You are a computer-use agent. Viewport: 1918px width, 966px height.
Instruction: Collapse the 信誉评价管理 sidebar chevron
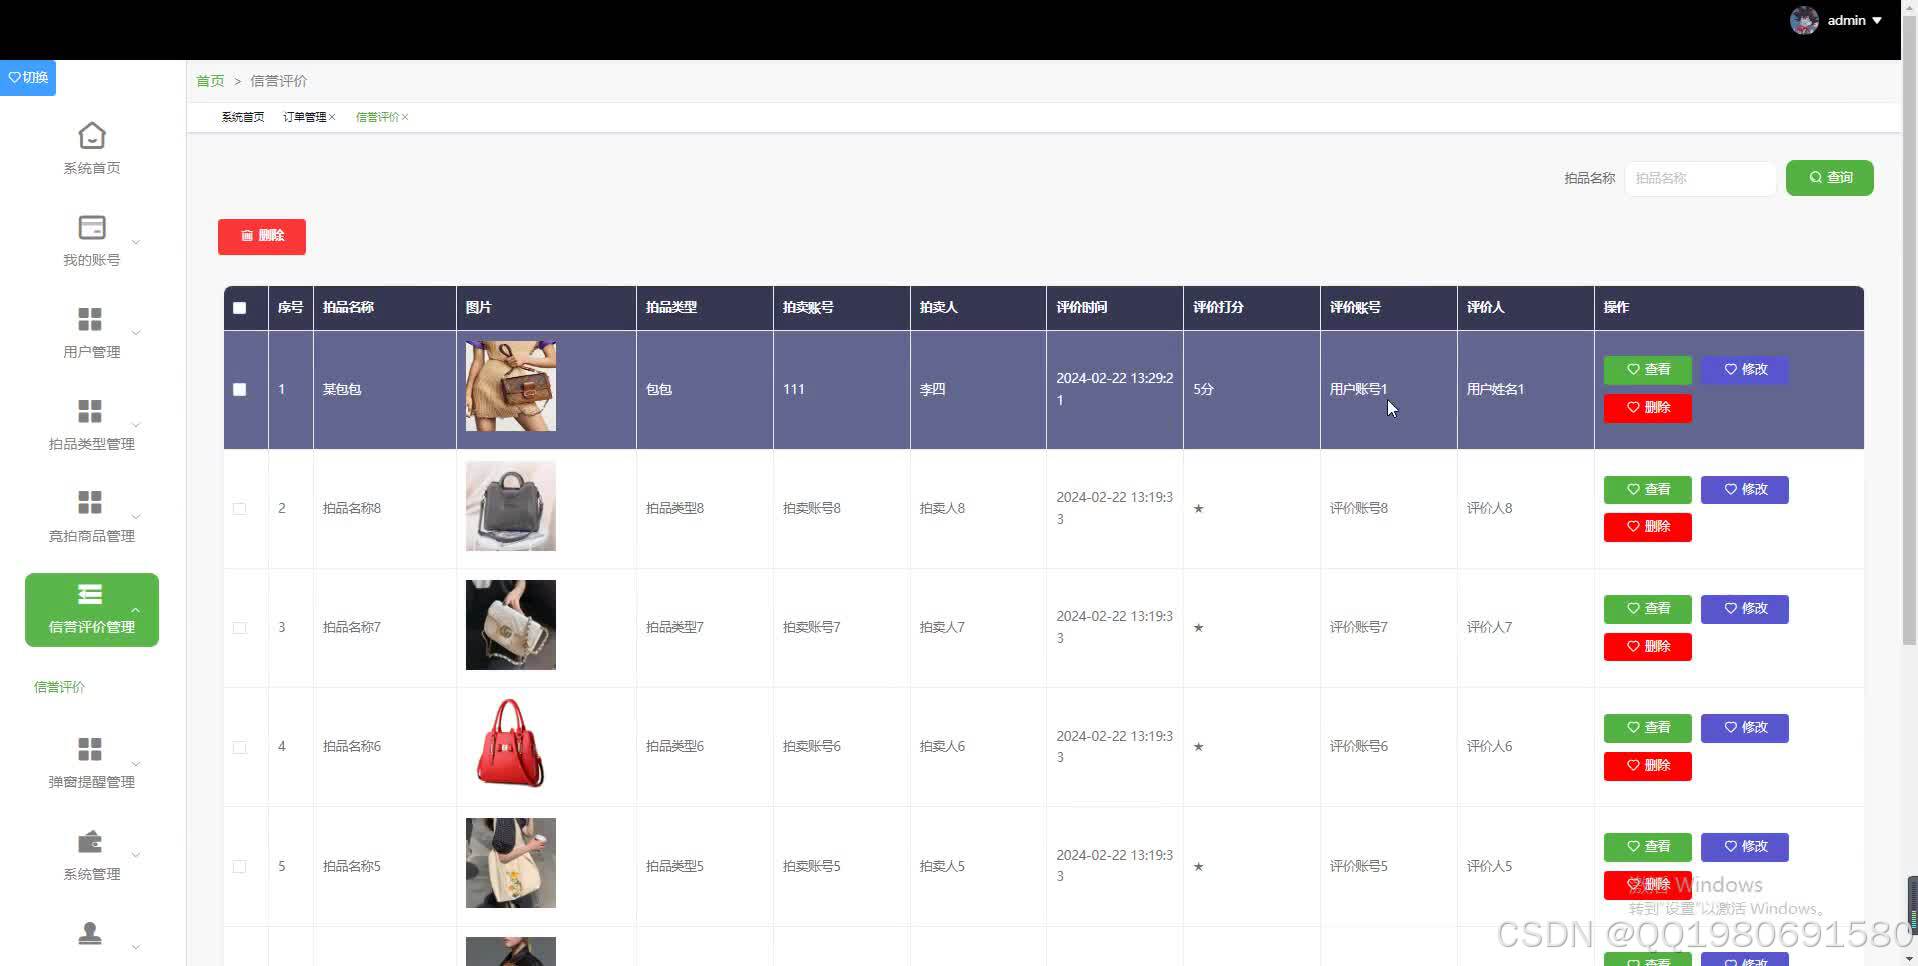(x=136, y=609)
